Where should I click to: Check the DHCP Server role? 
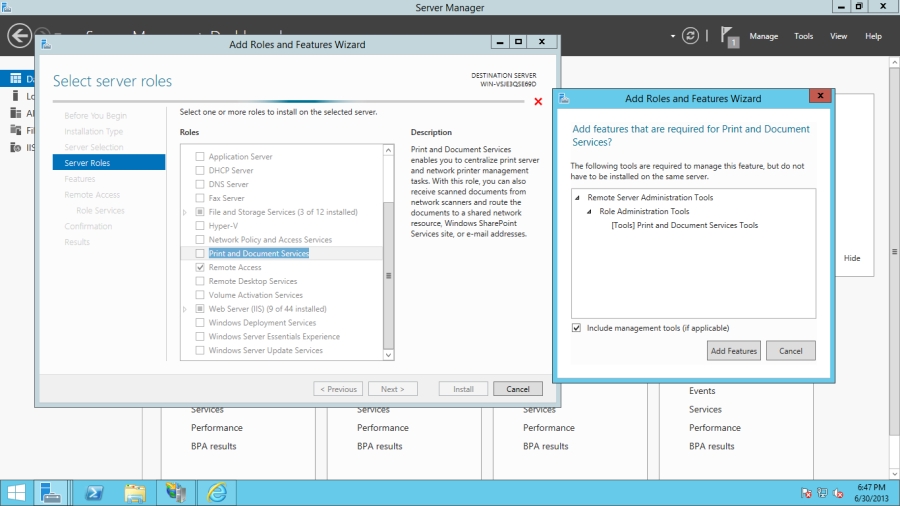200,170
